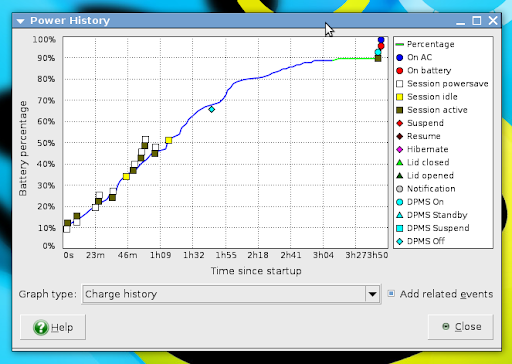Click the '100%' y-axis label
512x364 pixels.
44,40
